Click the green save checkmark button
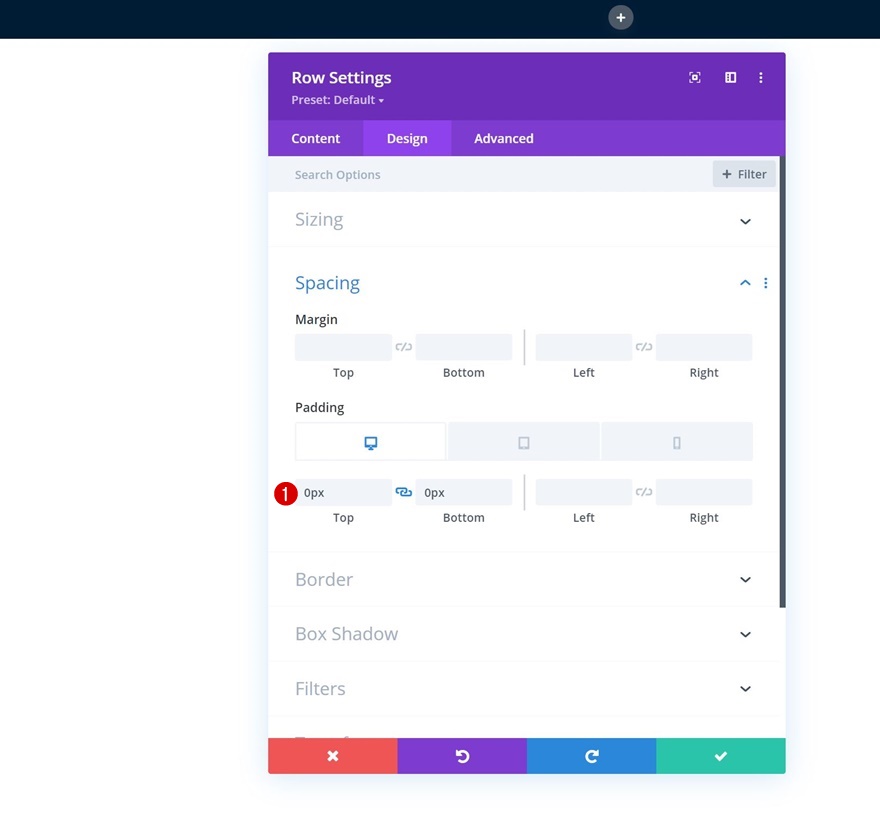Viewport: 880px width, 828px height. (x=721, y=756)
